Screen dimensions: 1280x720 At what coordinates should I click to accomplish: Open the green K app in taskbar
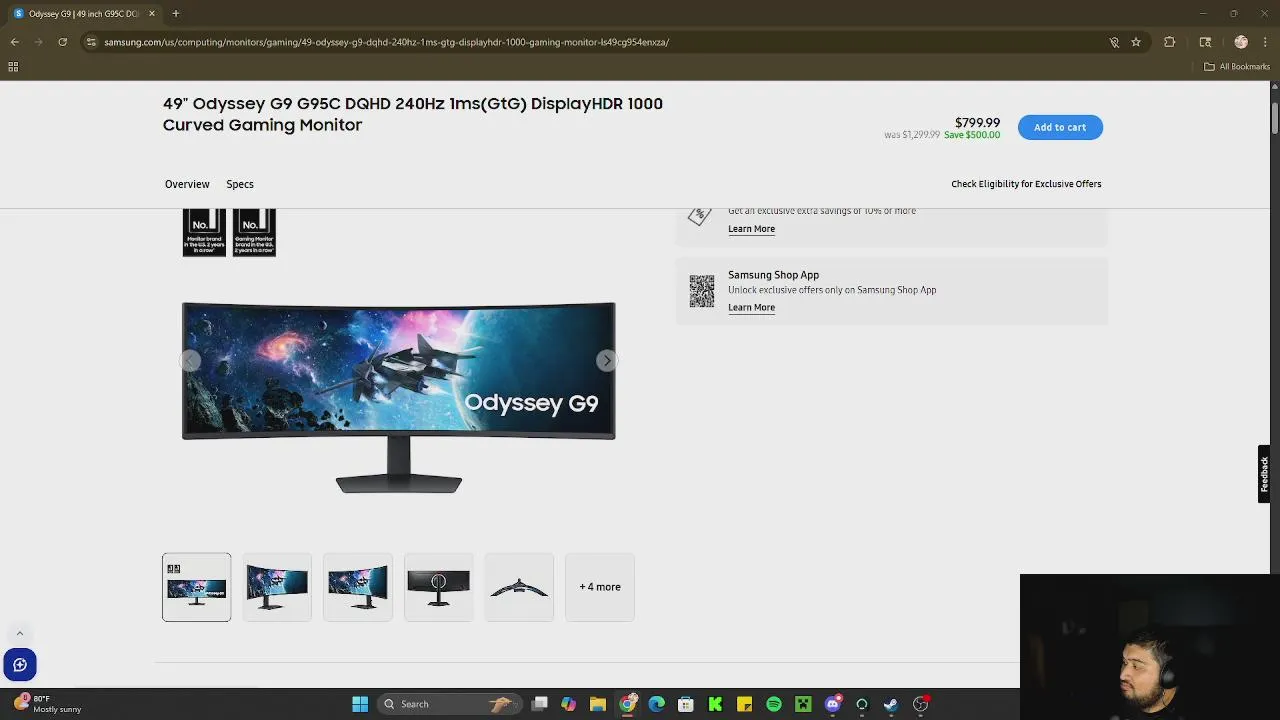[x=715, y=704]
